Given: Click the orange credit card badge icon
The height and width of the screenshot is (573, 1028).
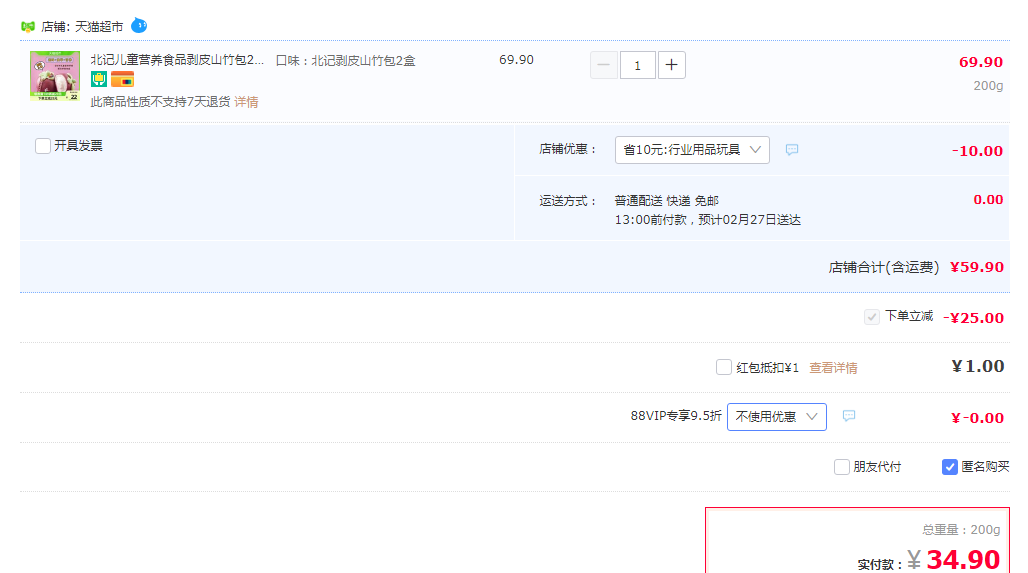Looking at the screenshot, I should pyautogui.click(x=122, y=79).
